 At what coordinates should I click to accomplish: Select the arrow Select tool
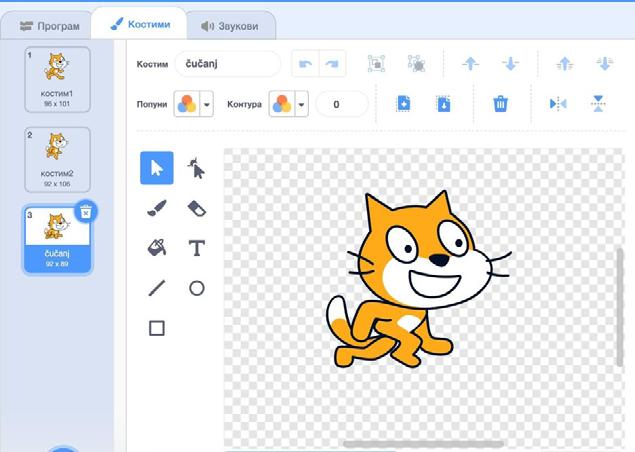coord(157,168)
